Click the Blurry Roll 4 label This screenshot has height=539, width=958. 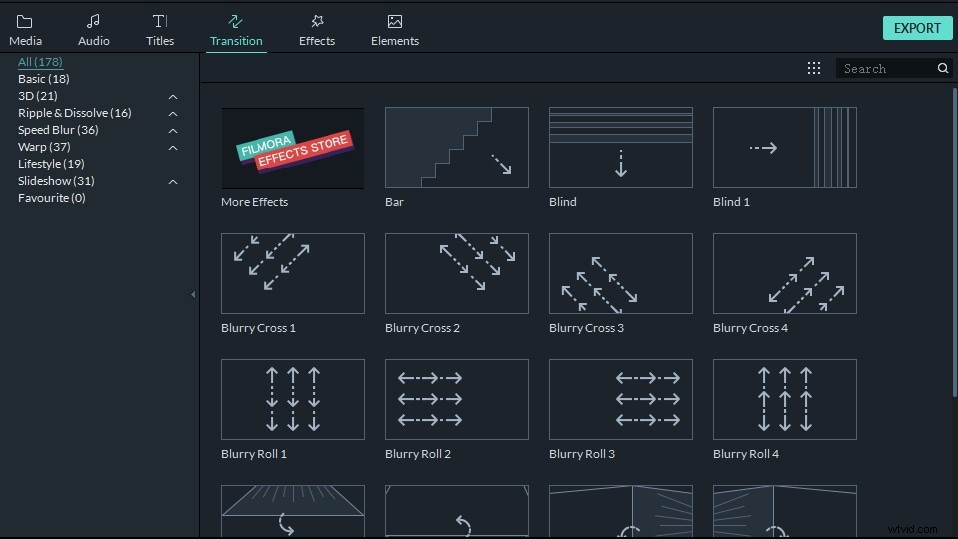746,454
